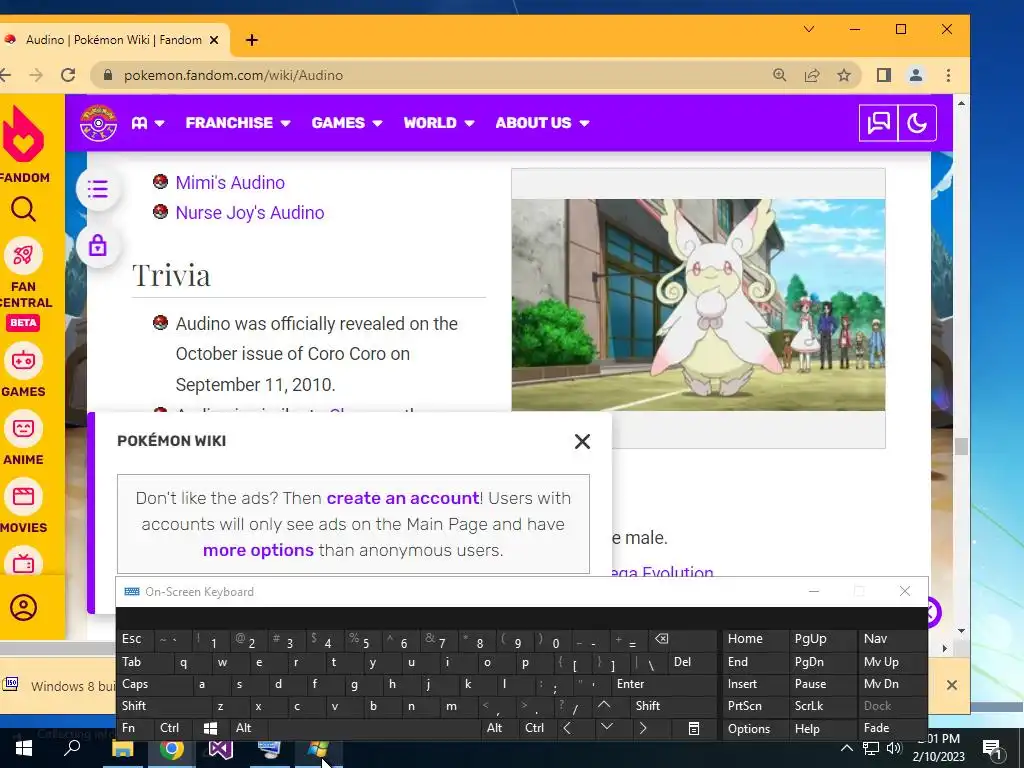Open Chrome profile avatar
The height and width of the screenshot is (768, 1024).
[916, 75]
